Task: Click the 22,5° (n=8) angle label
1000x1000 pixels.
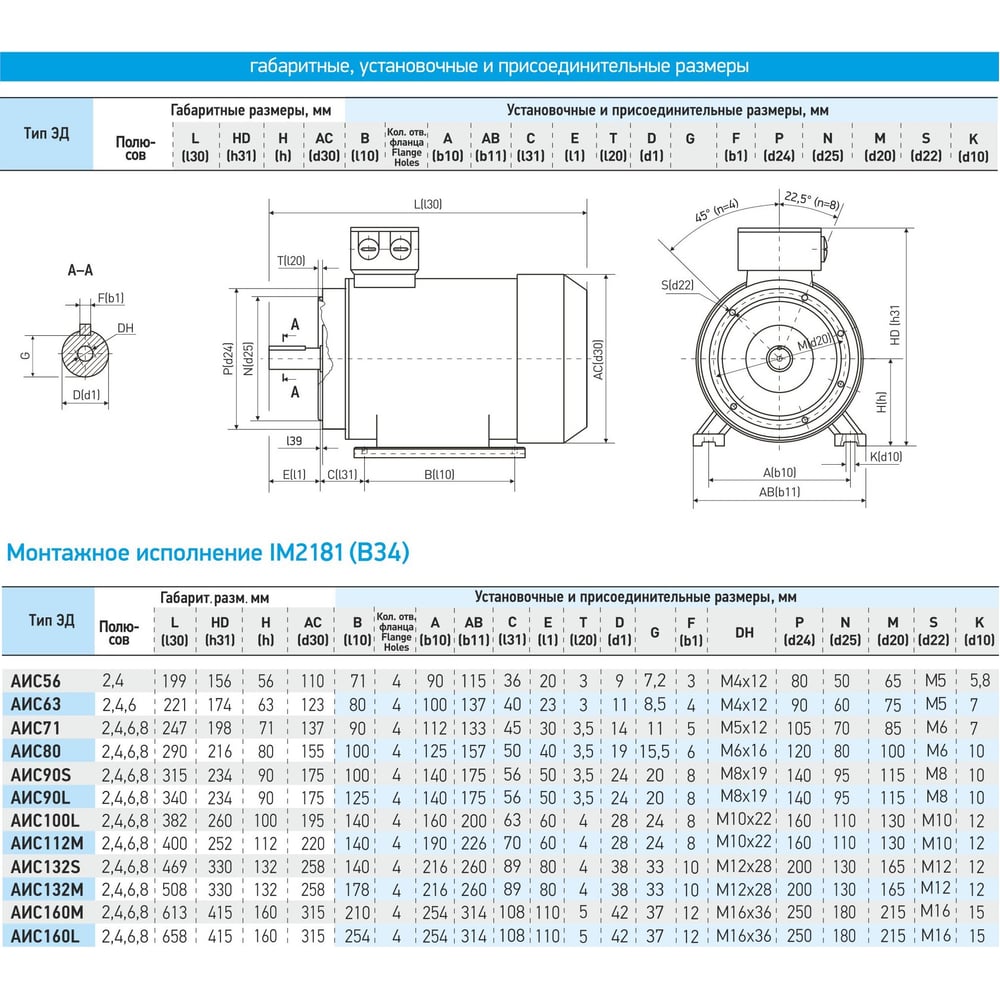Action: tap(812, 201)
